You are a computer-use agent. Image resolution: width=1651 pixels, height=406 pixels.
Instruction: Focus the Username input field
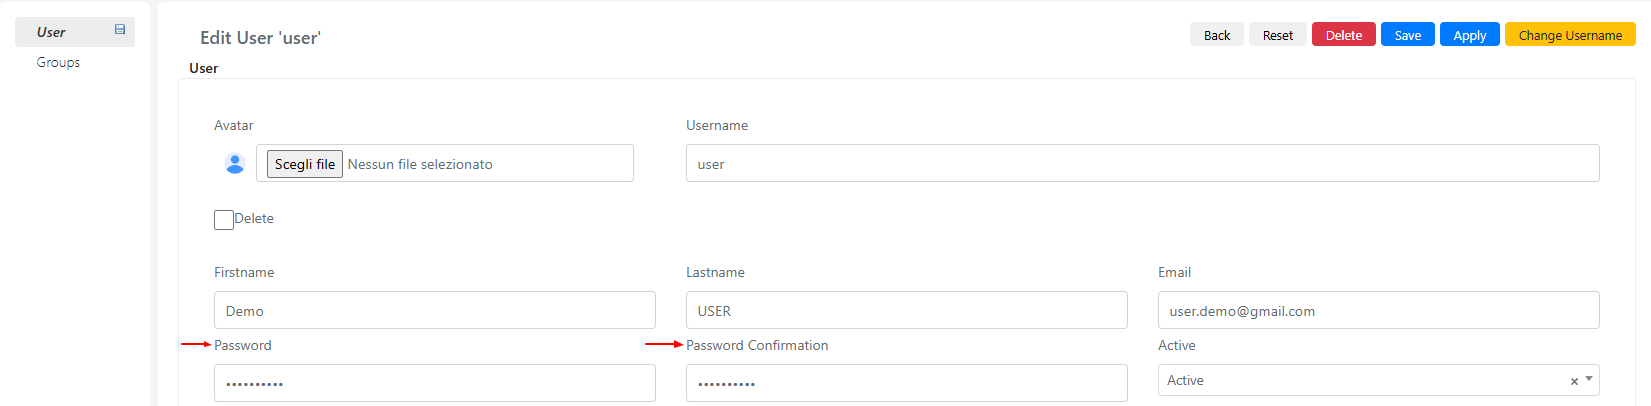(1143, 163)
